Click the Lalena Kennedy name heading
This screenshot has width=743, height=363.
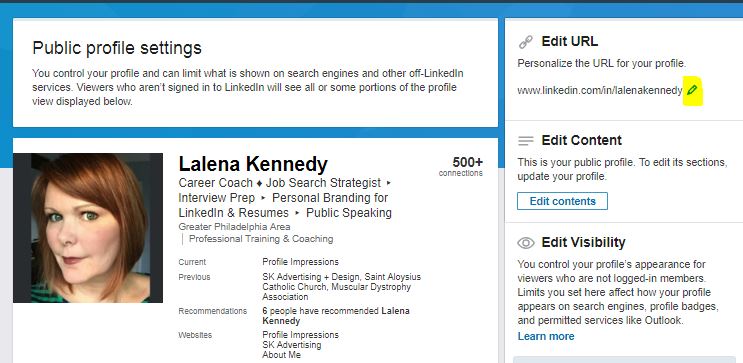coord(253,164)
